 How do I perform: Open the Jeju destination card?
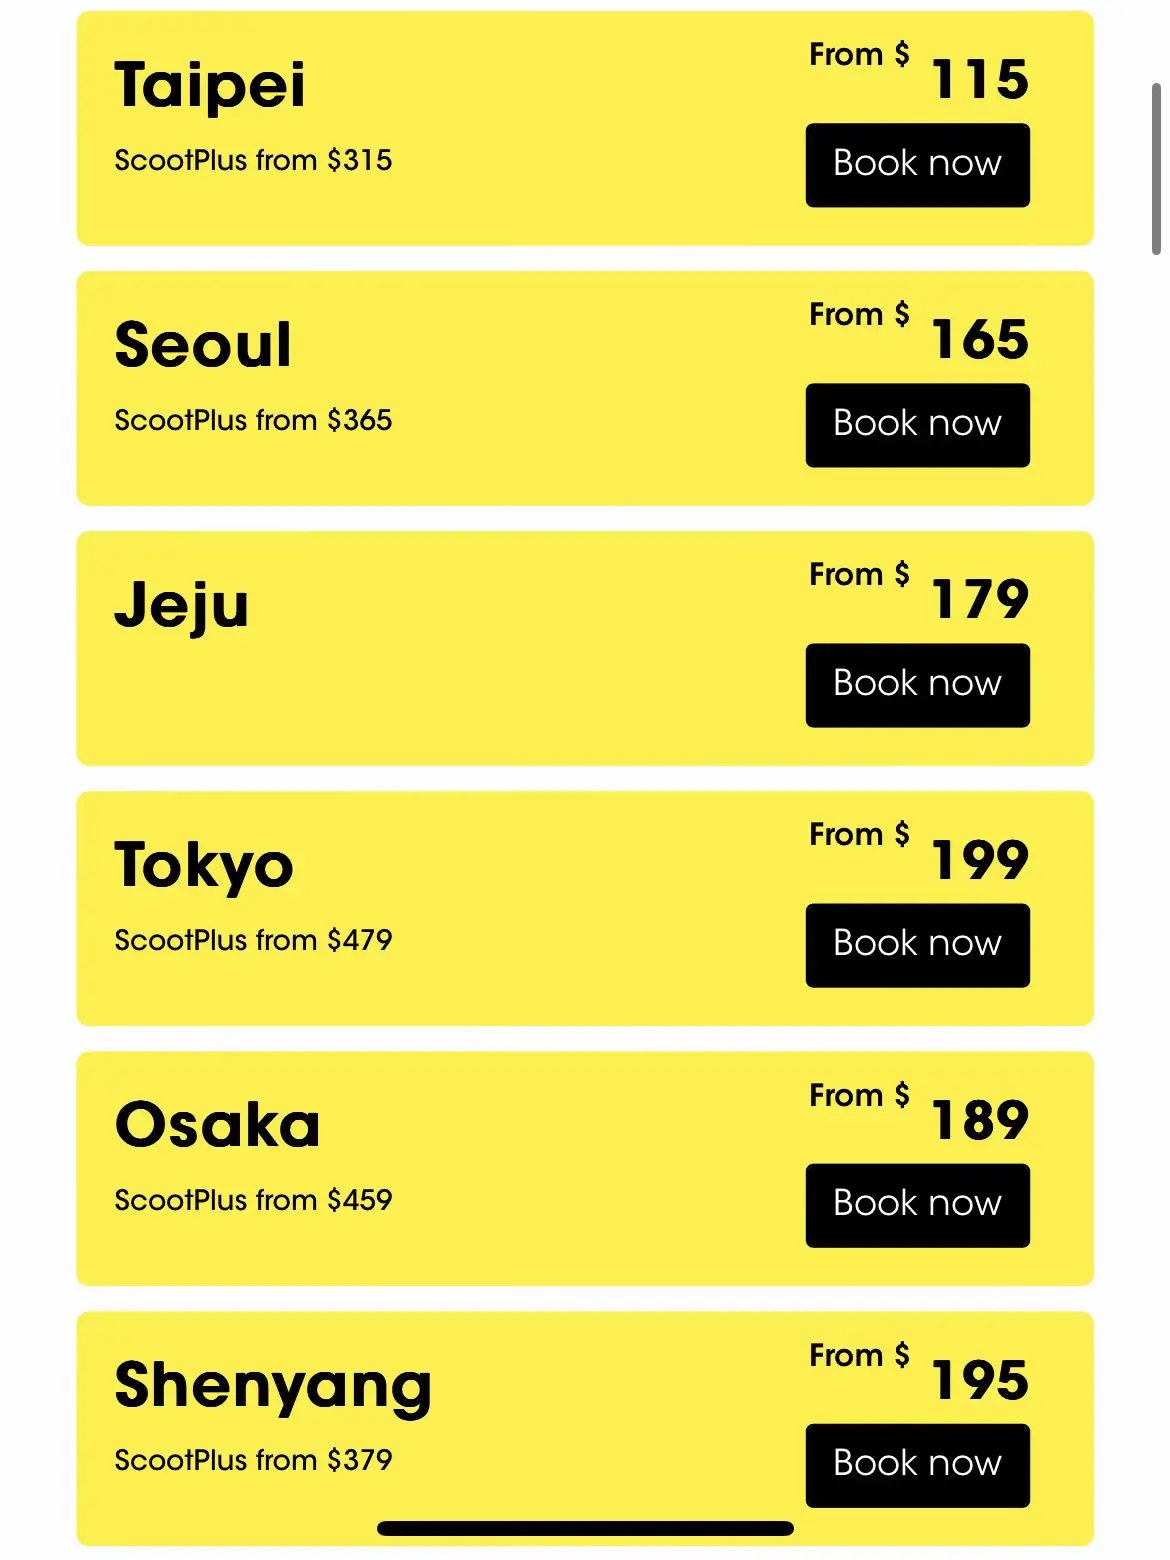click(585, 648)
